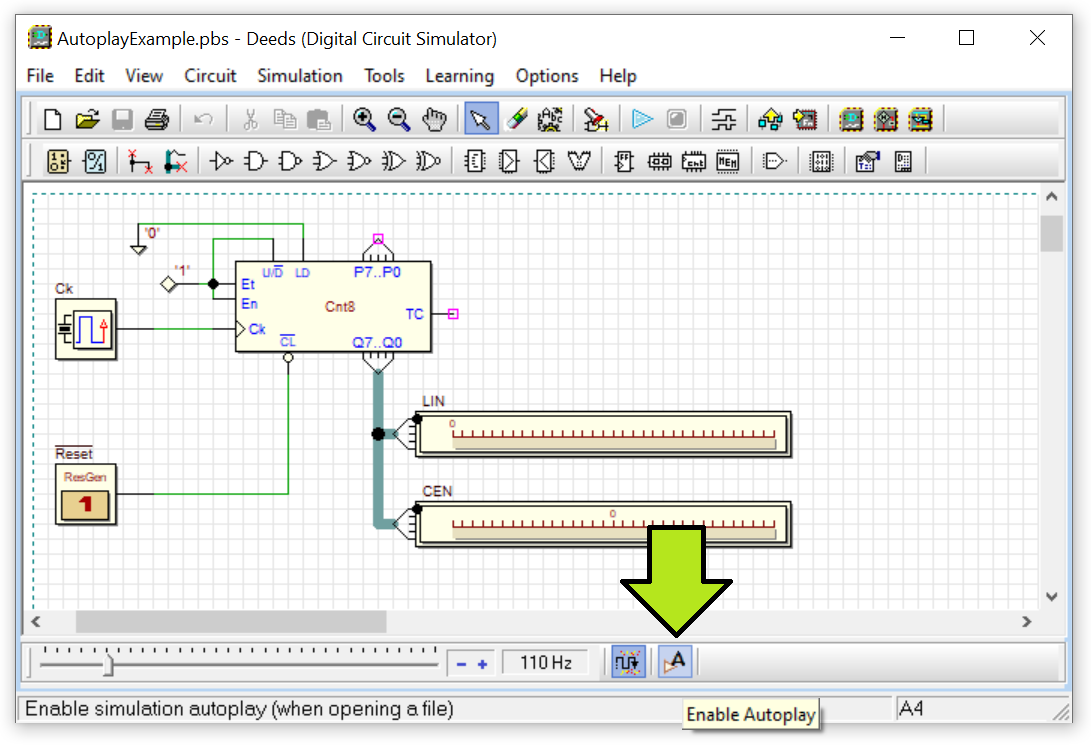Select the LIN bar display component

coord(603,434)
